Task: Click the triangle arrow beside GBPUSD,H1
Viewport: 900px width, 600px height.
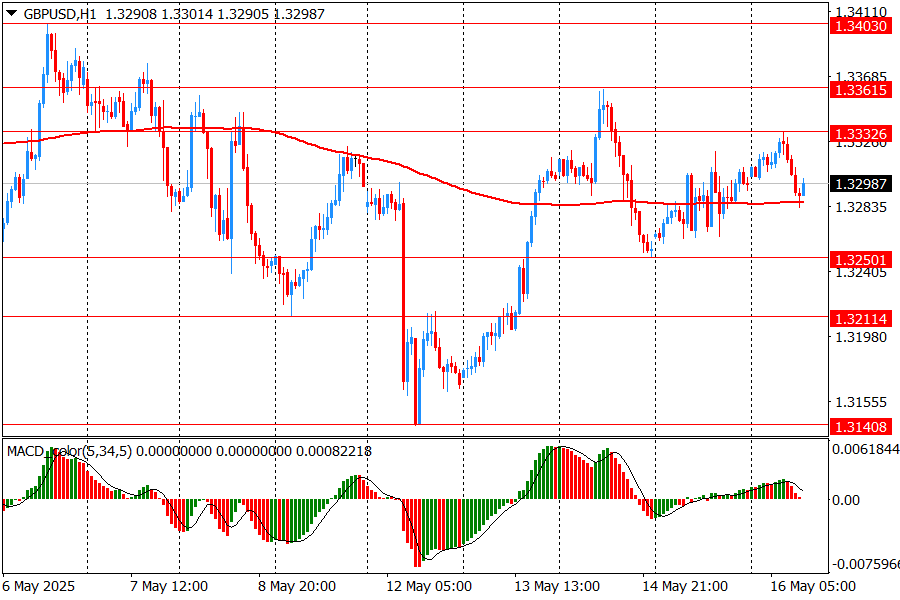Action: point(12,10)
